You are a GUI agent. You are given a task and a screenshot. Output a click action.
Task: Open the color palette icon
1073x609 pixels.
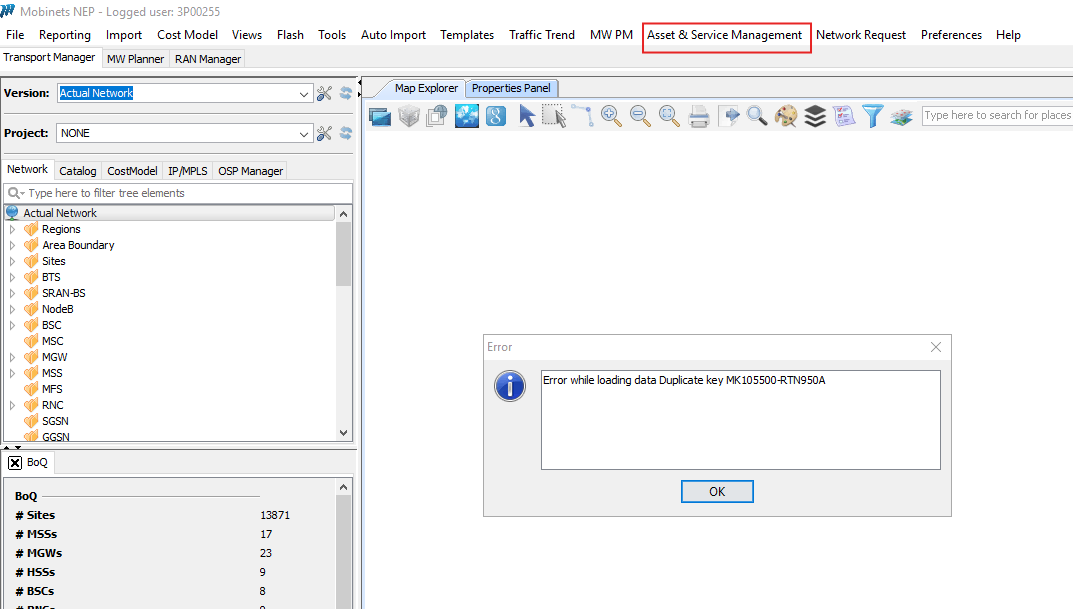(786, 116)
